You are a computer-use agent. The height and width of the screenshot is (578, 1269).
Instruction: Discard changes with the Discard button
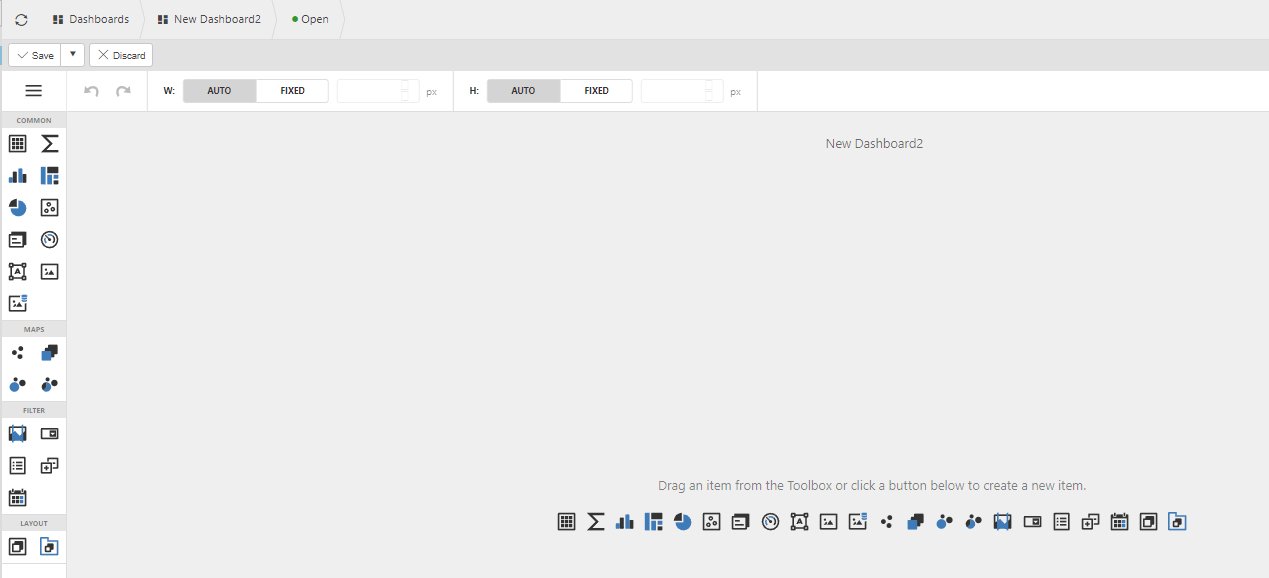pos(121,55)
